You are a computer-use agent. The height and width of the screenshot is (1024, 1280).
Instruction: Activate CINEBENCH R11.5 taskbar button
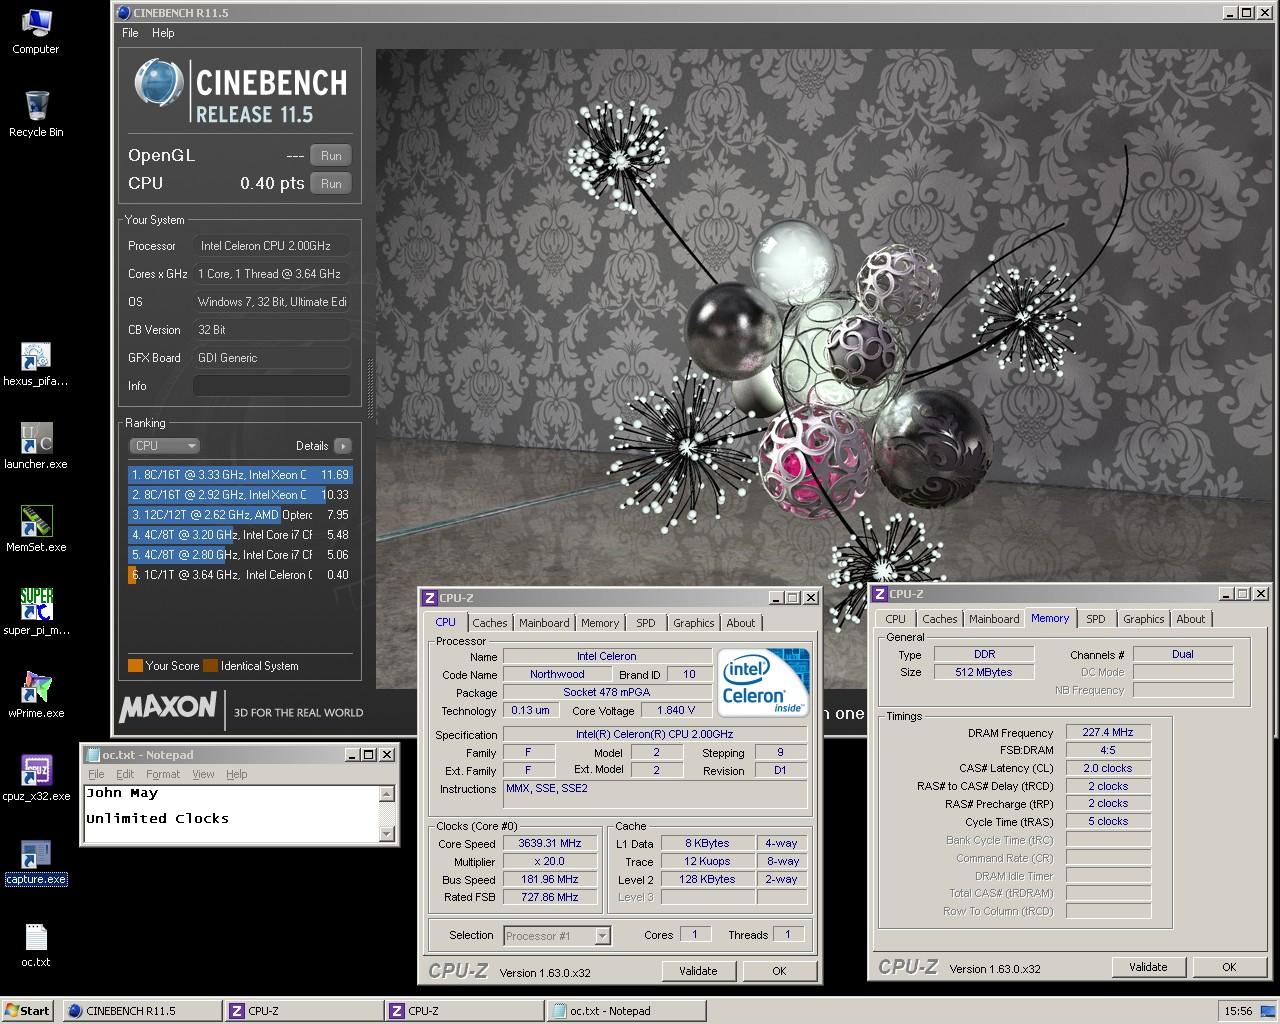140,1010
